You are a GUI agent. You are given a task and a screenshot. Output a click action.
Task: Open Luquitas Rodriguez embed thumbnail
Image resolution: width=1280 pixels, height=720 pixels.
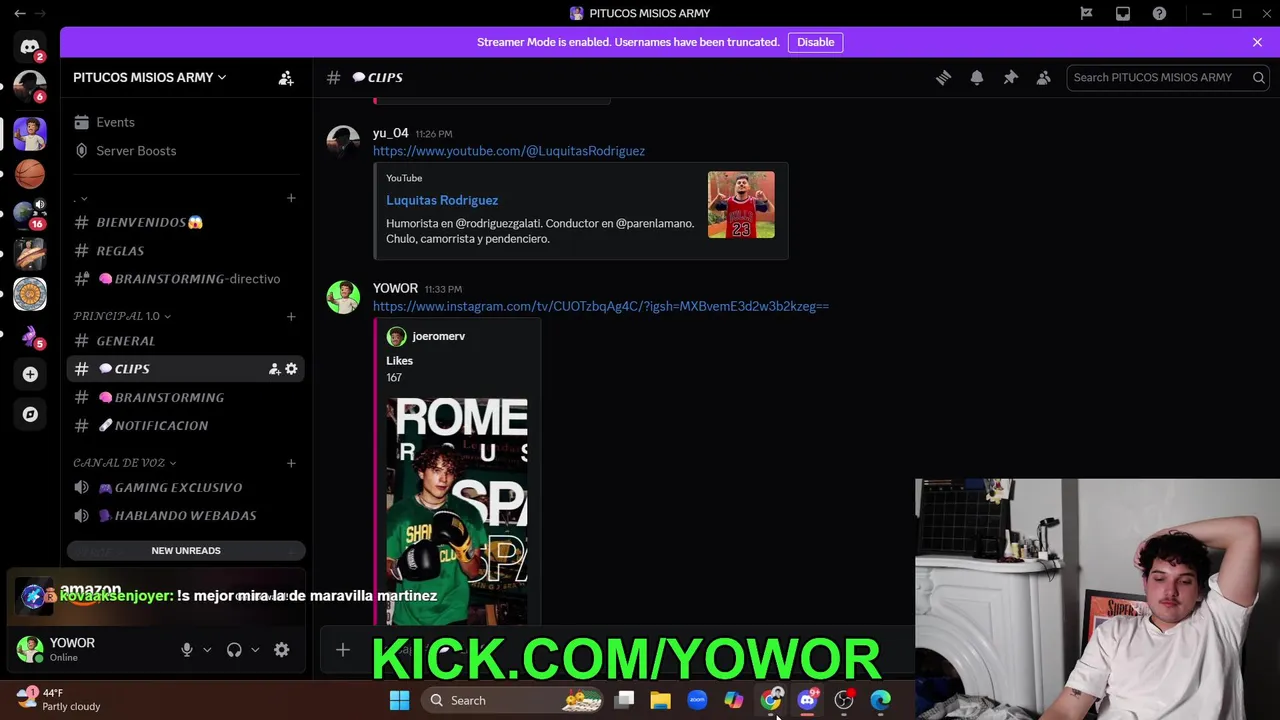741,205
